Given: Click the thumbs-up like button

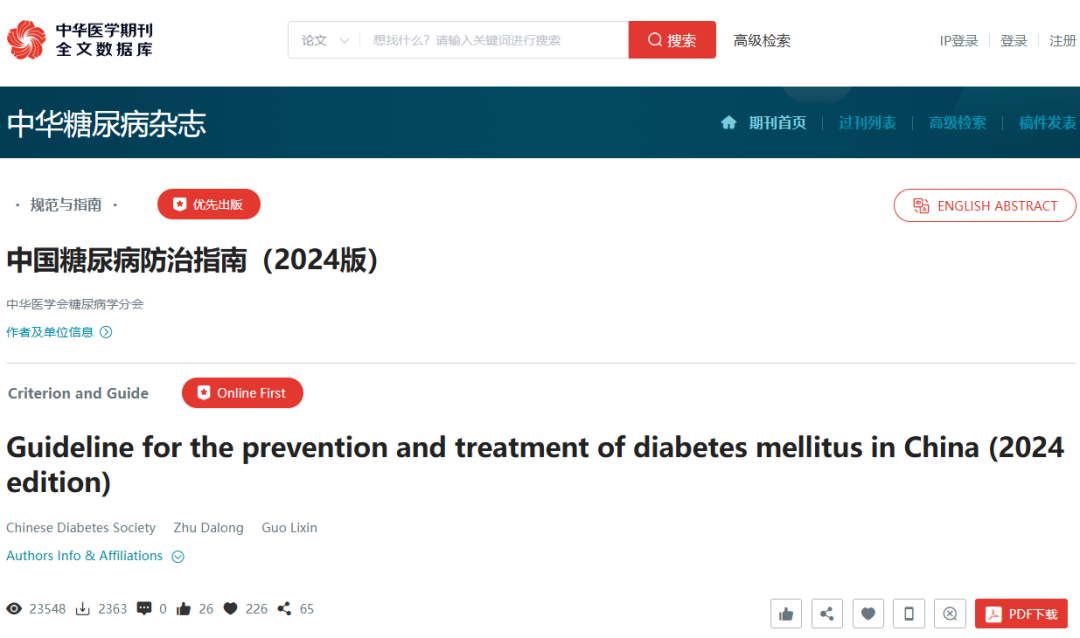Looking at the screenshot, I should (x=786, y=613).
